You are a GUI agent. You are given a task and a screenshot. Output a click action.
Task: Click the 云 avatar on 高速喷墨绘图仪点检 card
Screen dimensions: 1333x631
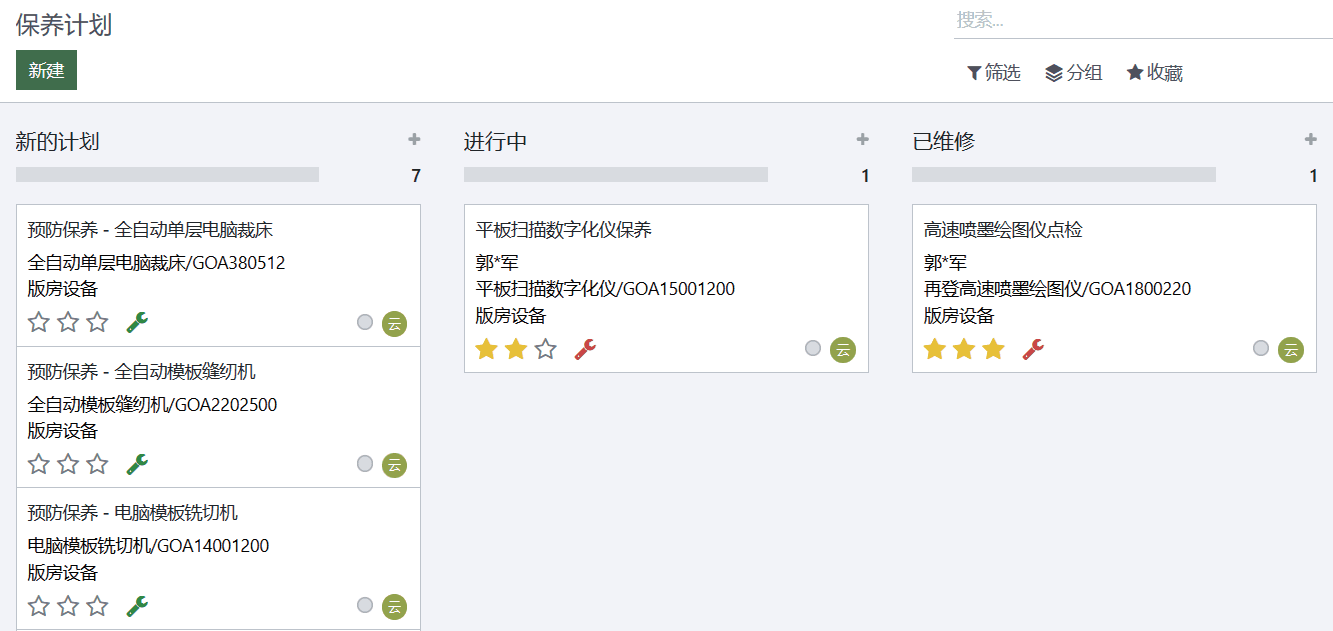(1291, 349)
